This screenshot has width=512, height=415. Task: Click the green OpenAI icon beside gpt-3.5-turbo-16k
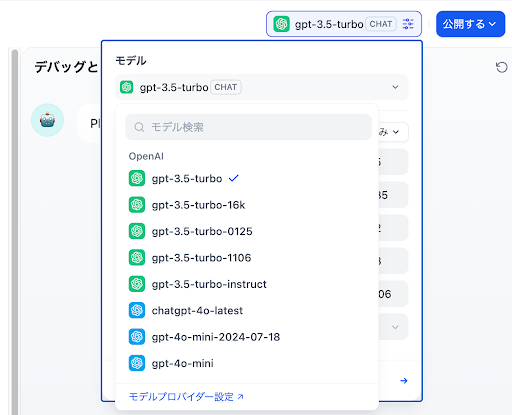click(137, 205)
